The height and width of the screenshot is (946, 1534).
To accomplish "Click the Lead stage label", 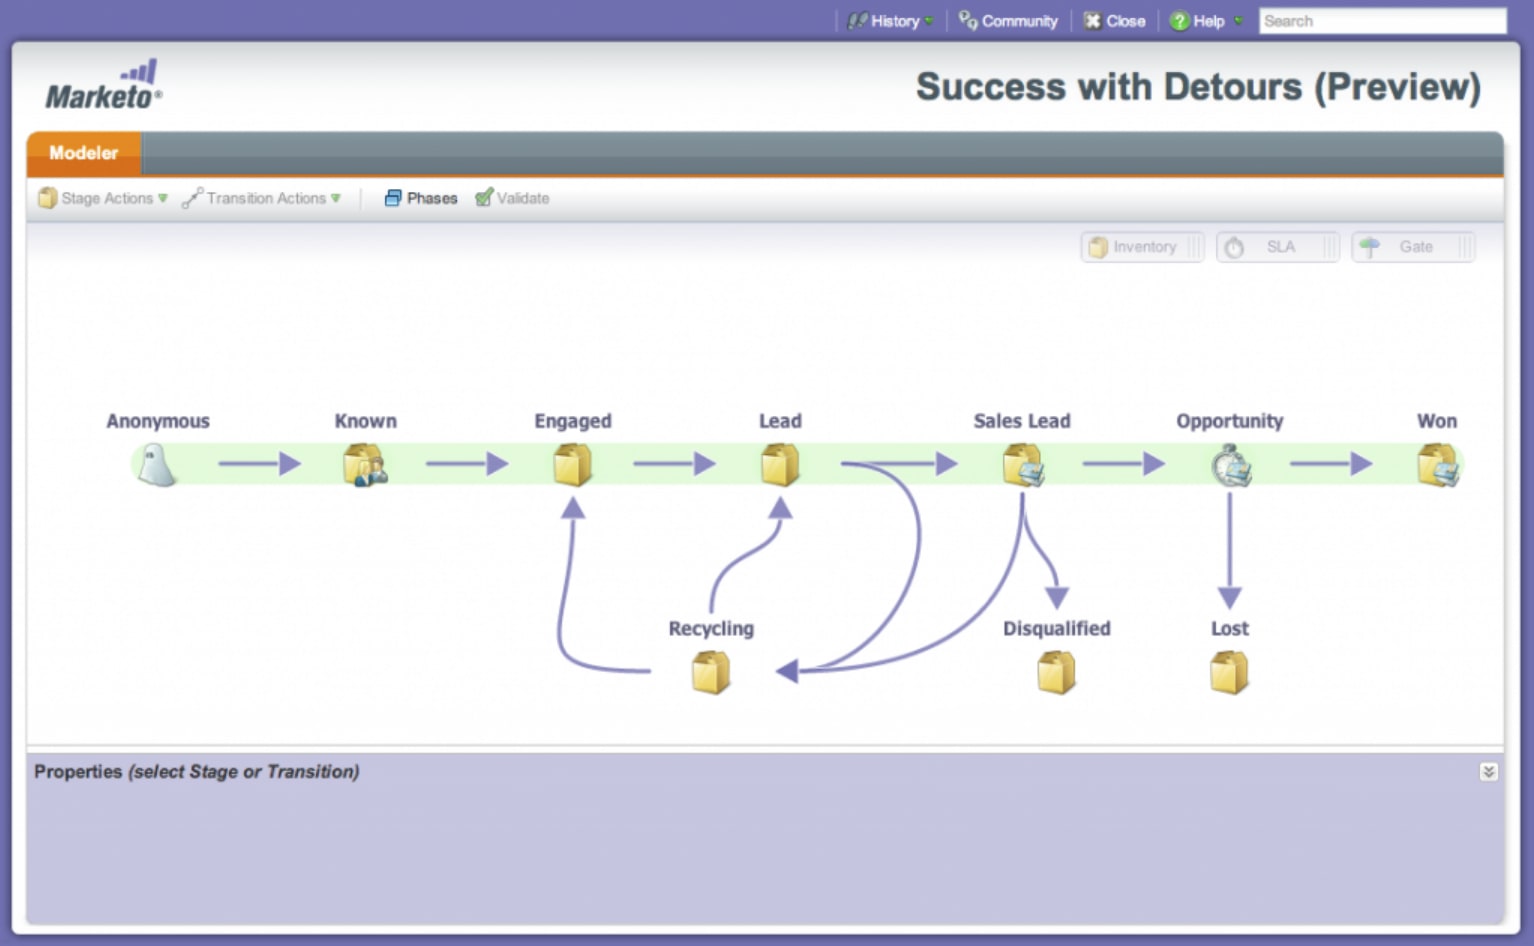I will 780,421.
